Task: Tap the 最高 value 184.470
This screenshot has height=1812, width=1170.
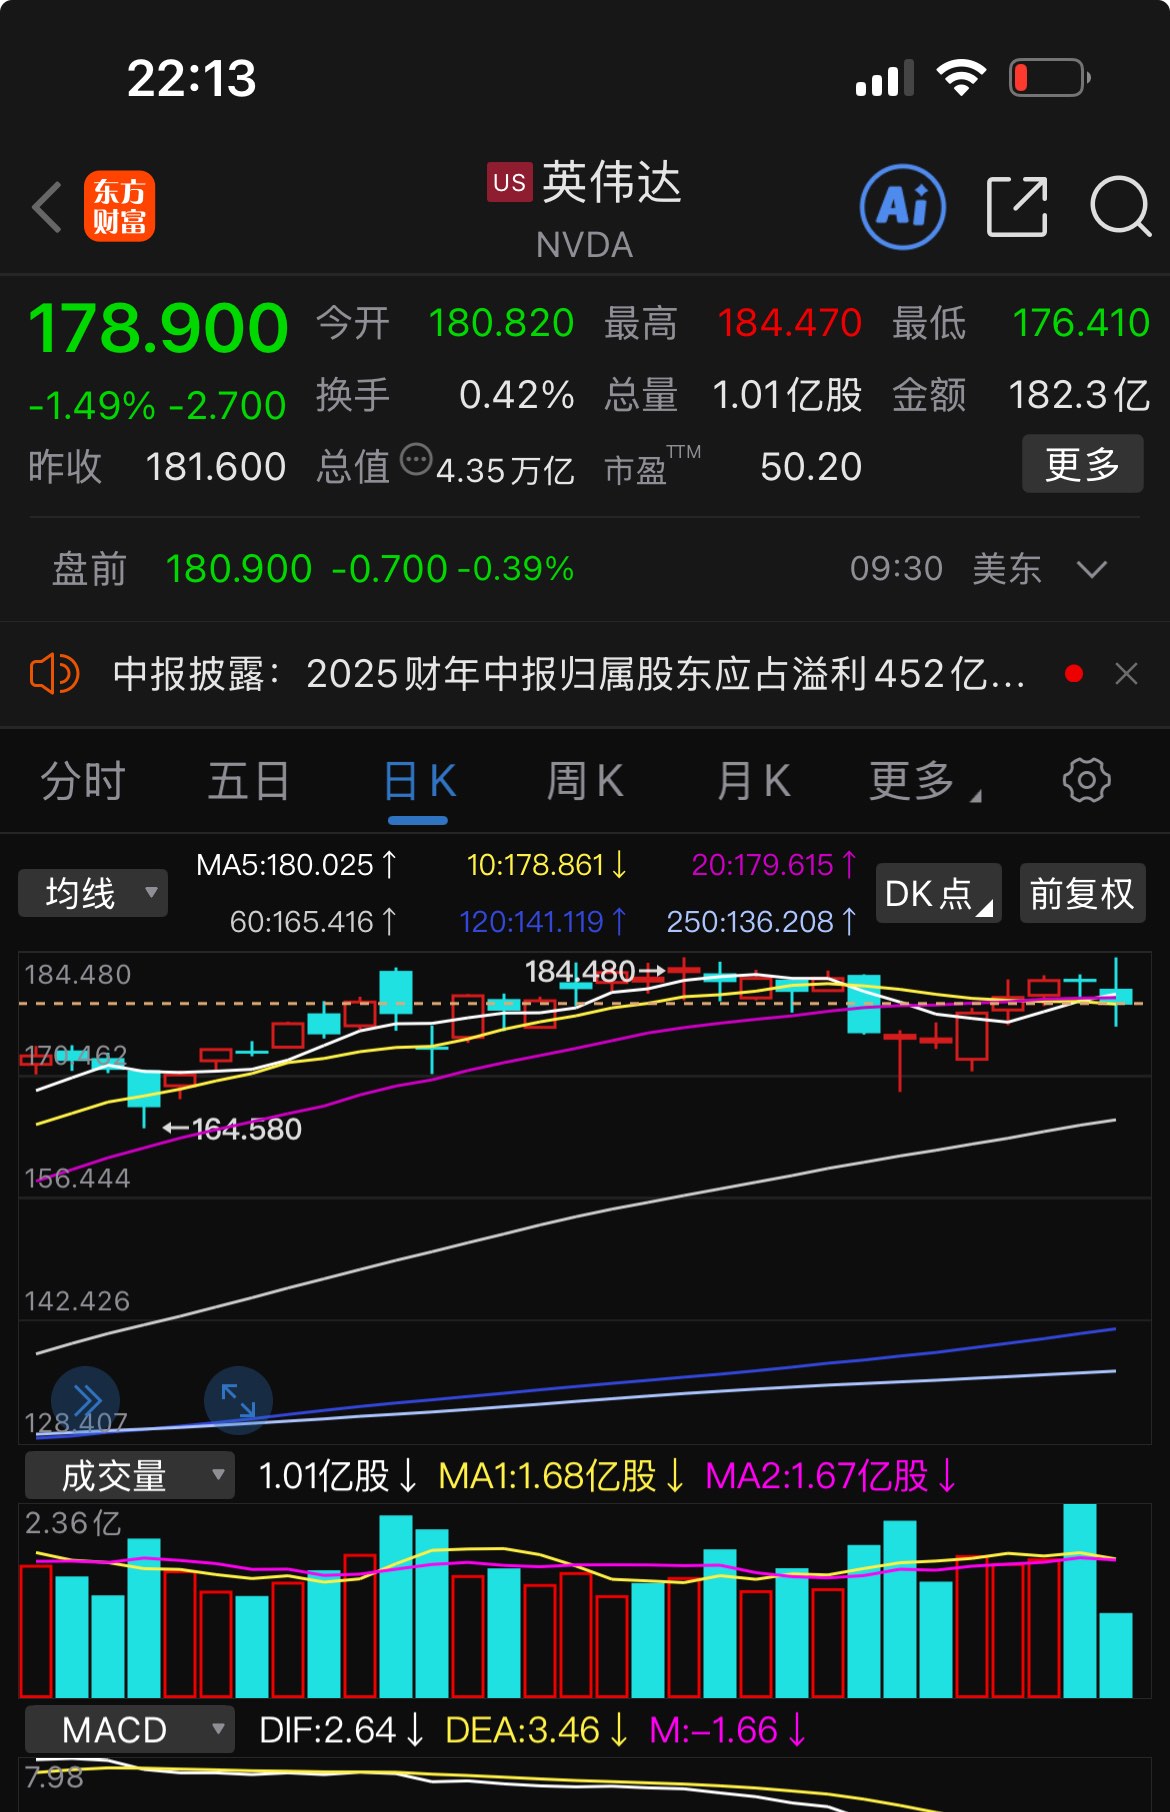Action: tap(789, 323)
